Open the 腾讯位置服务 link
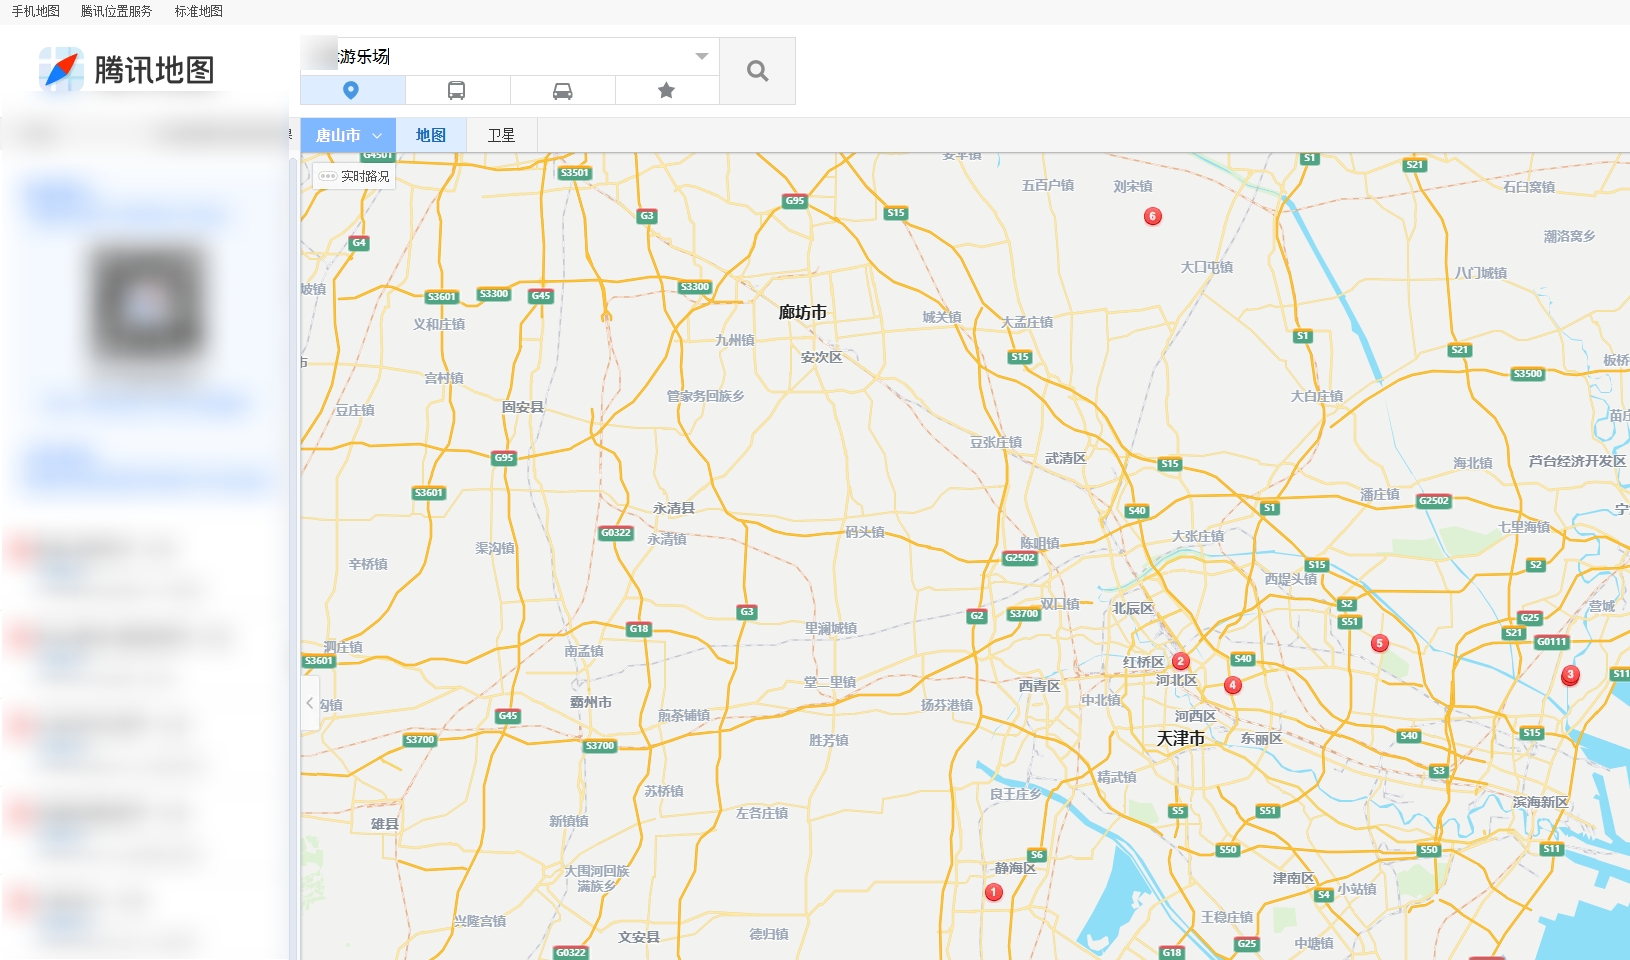 point(116,11)
